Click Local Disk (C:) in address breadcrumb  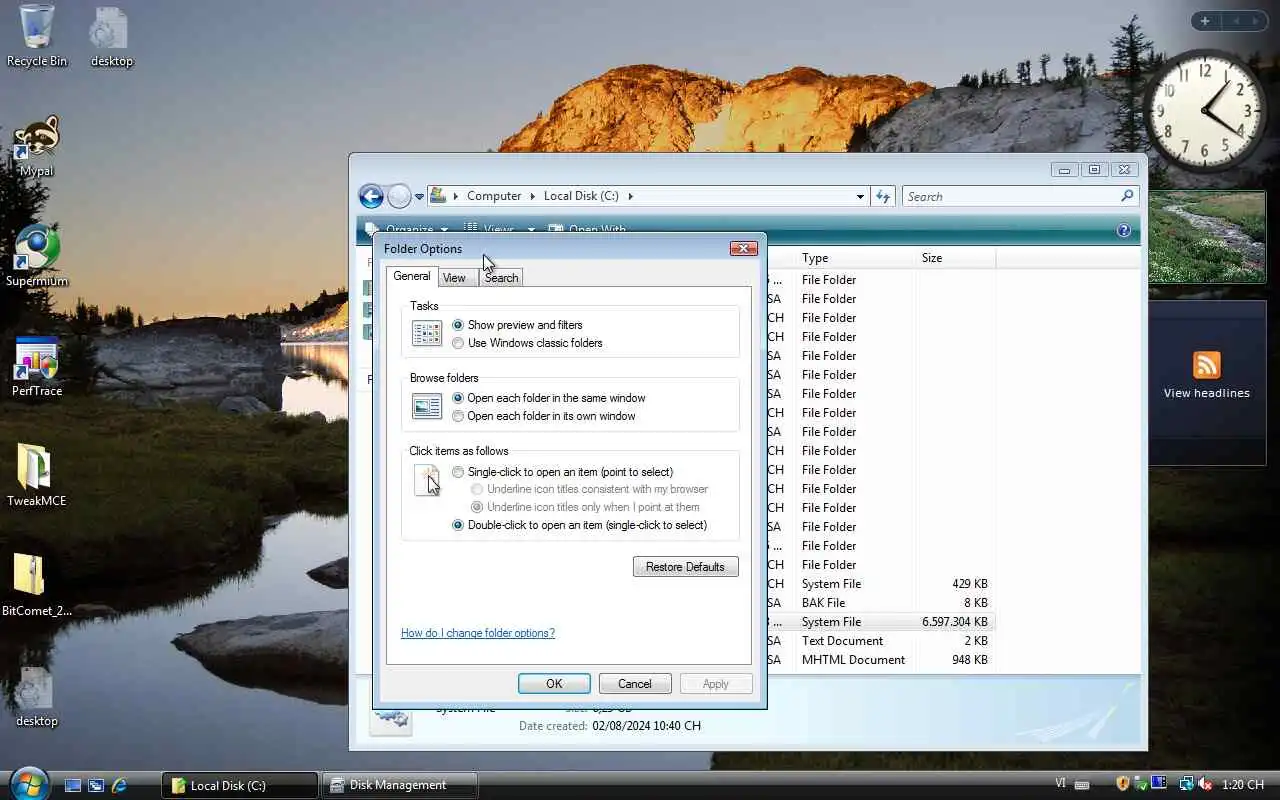point(581,197)
